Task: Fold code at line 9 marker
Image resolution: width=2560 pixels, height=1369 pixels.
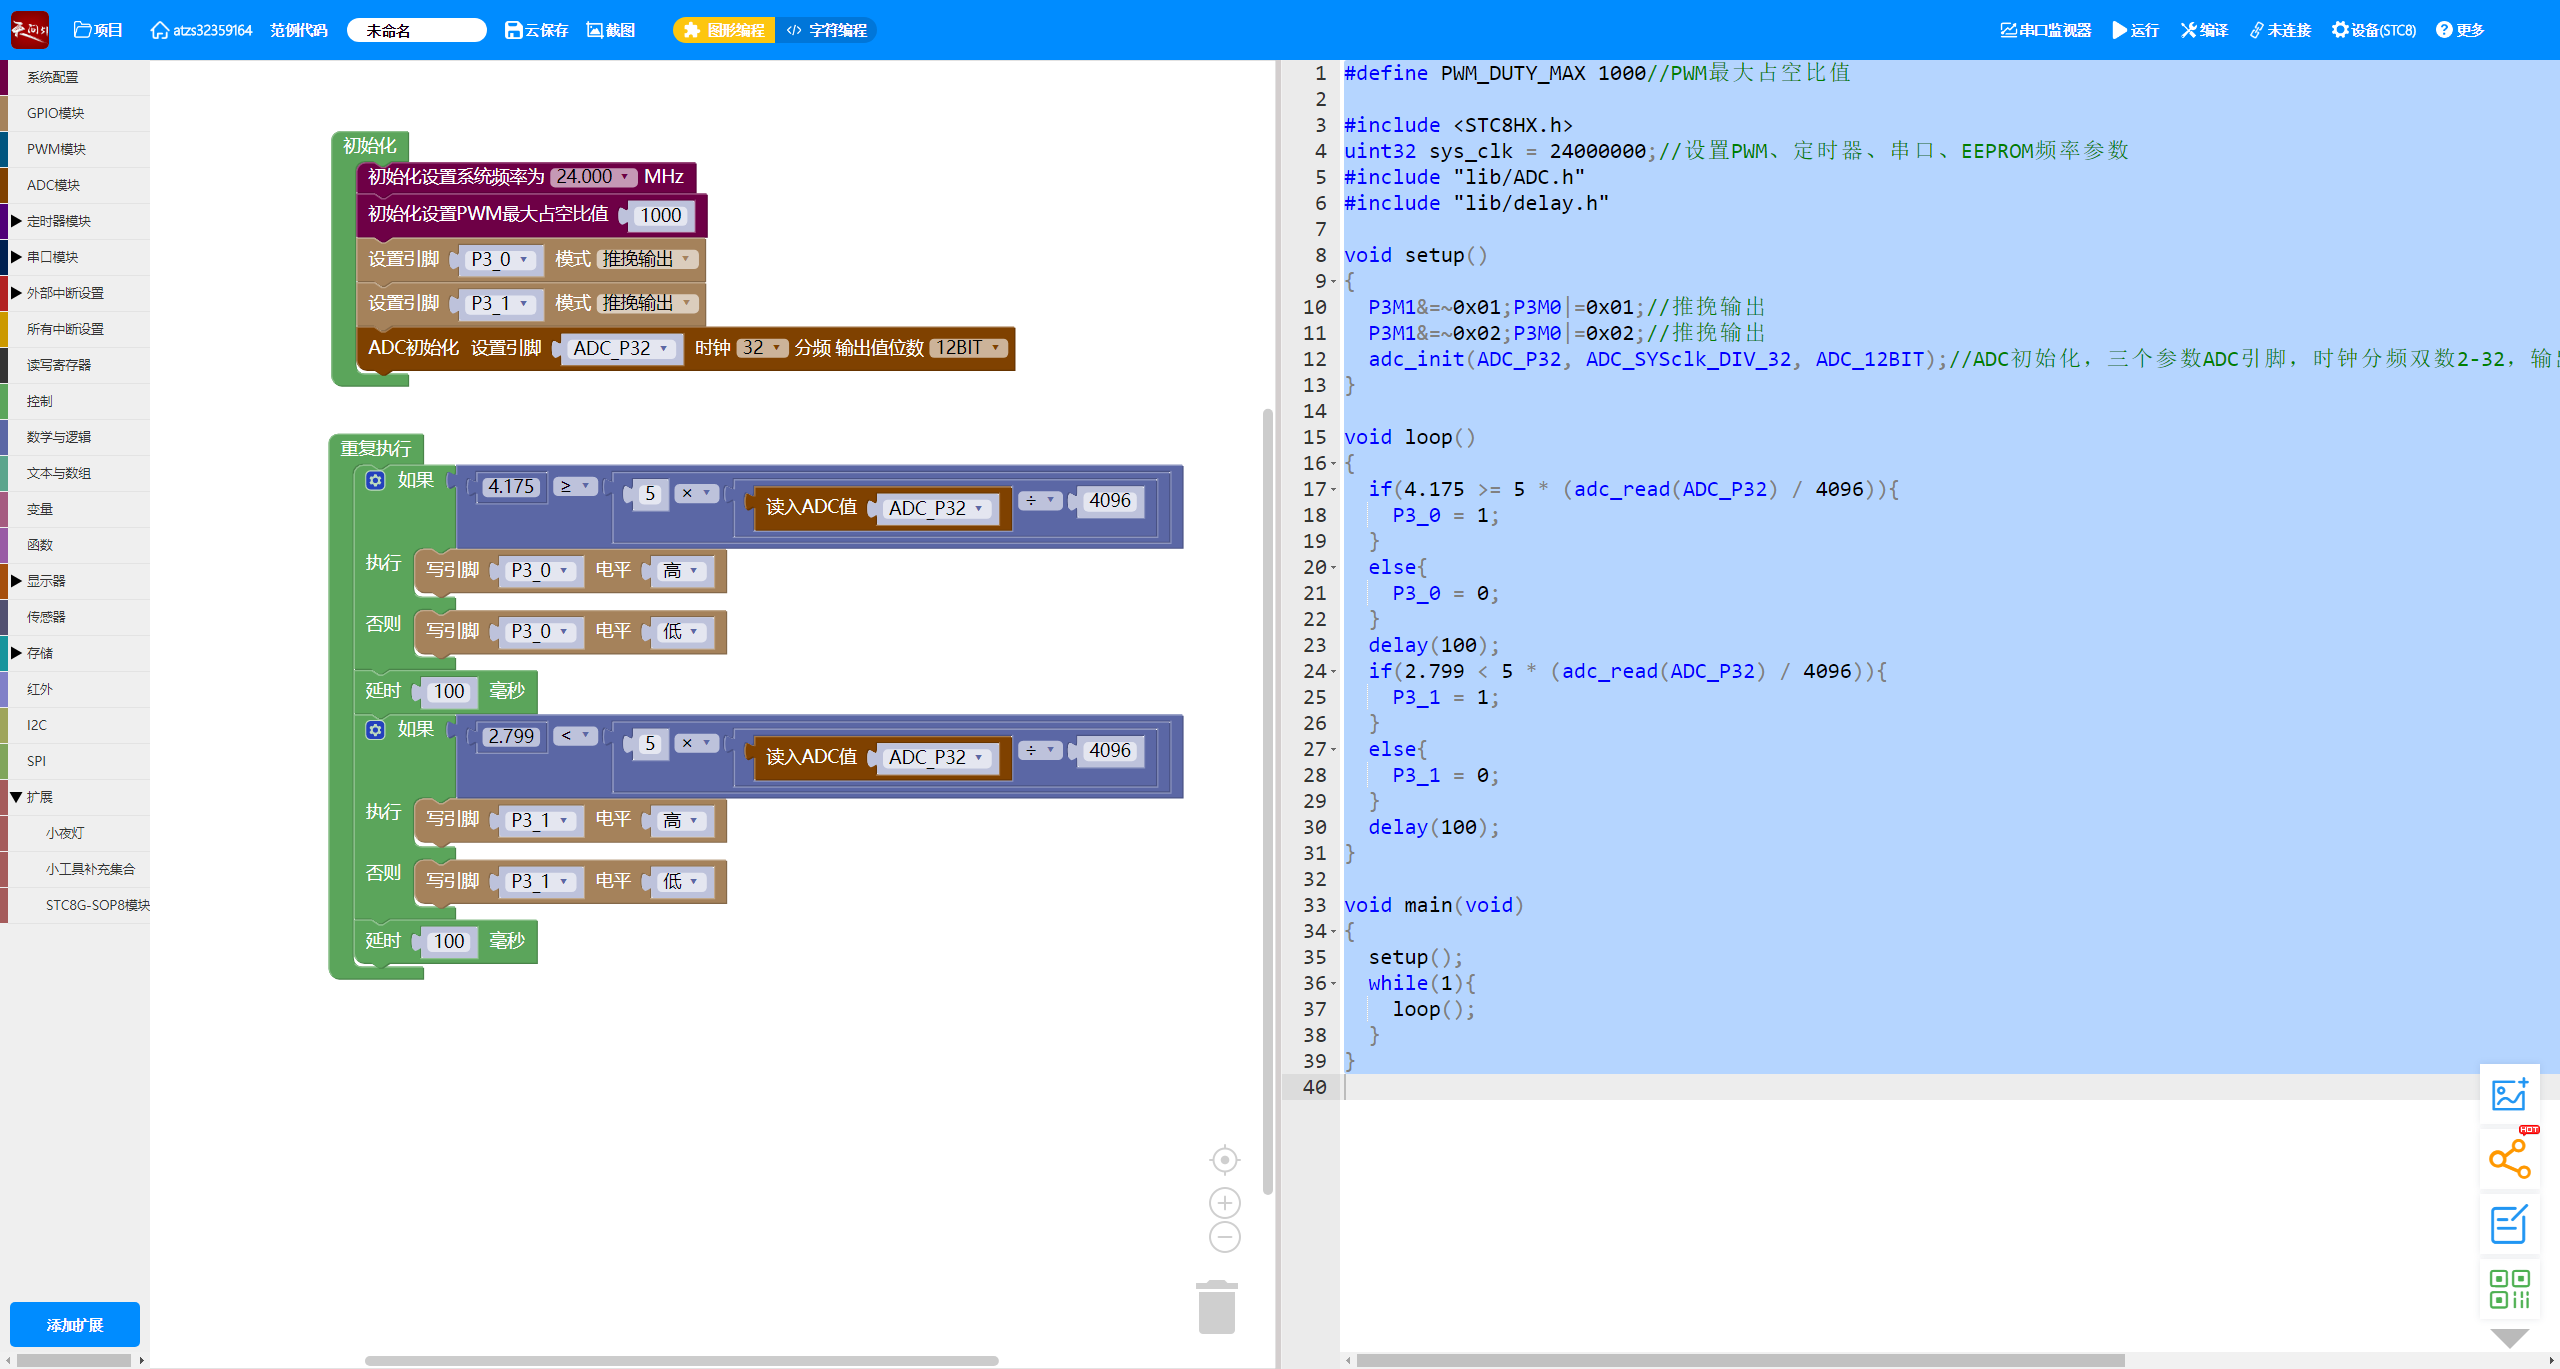Action: pyautogui.click(x=1333, y=282)
